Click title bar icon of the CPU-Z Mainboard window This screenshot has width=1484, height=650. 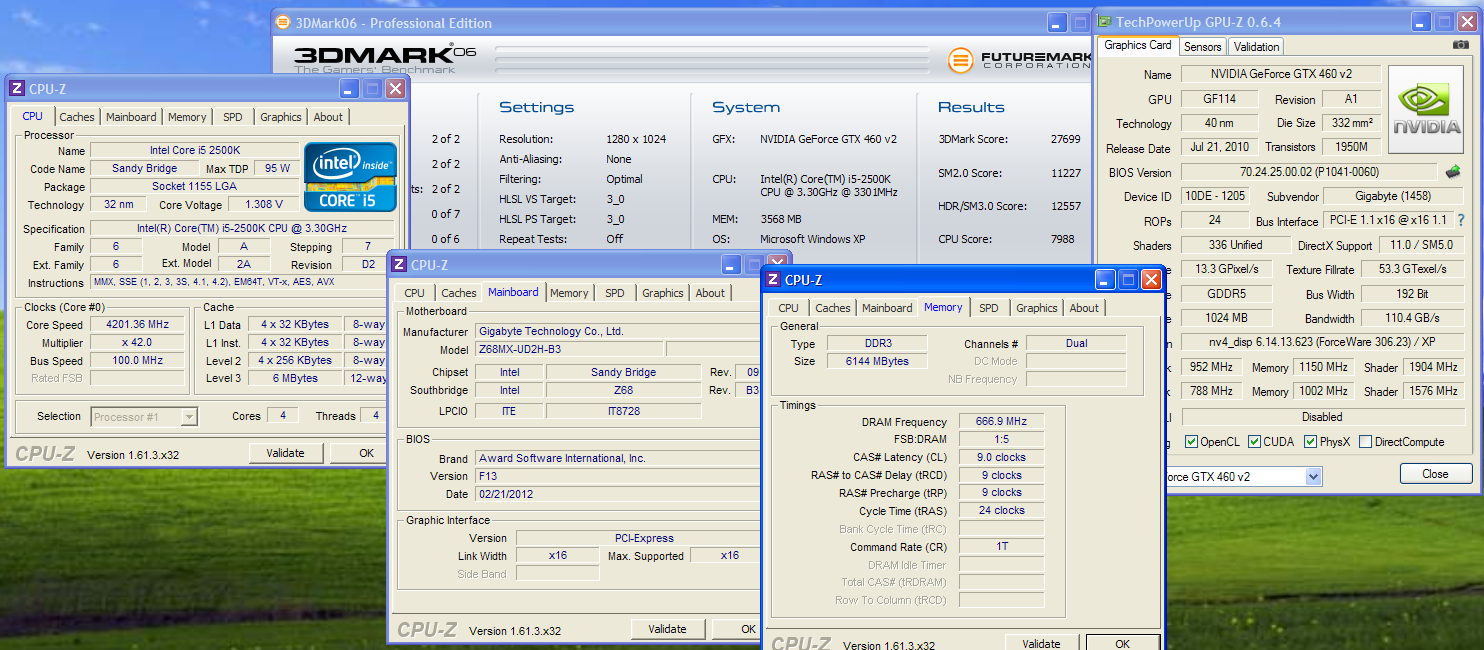[398, 264]
